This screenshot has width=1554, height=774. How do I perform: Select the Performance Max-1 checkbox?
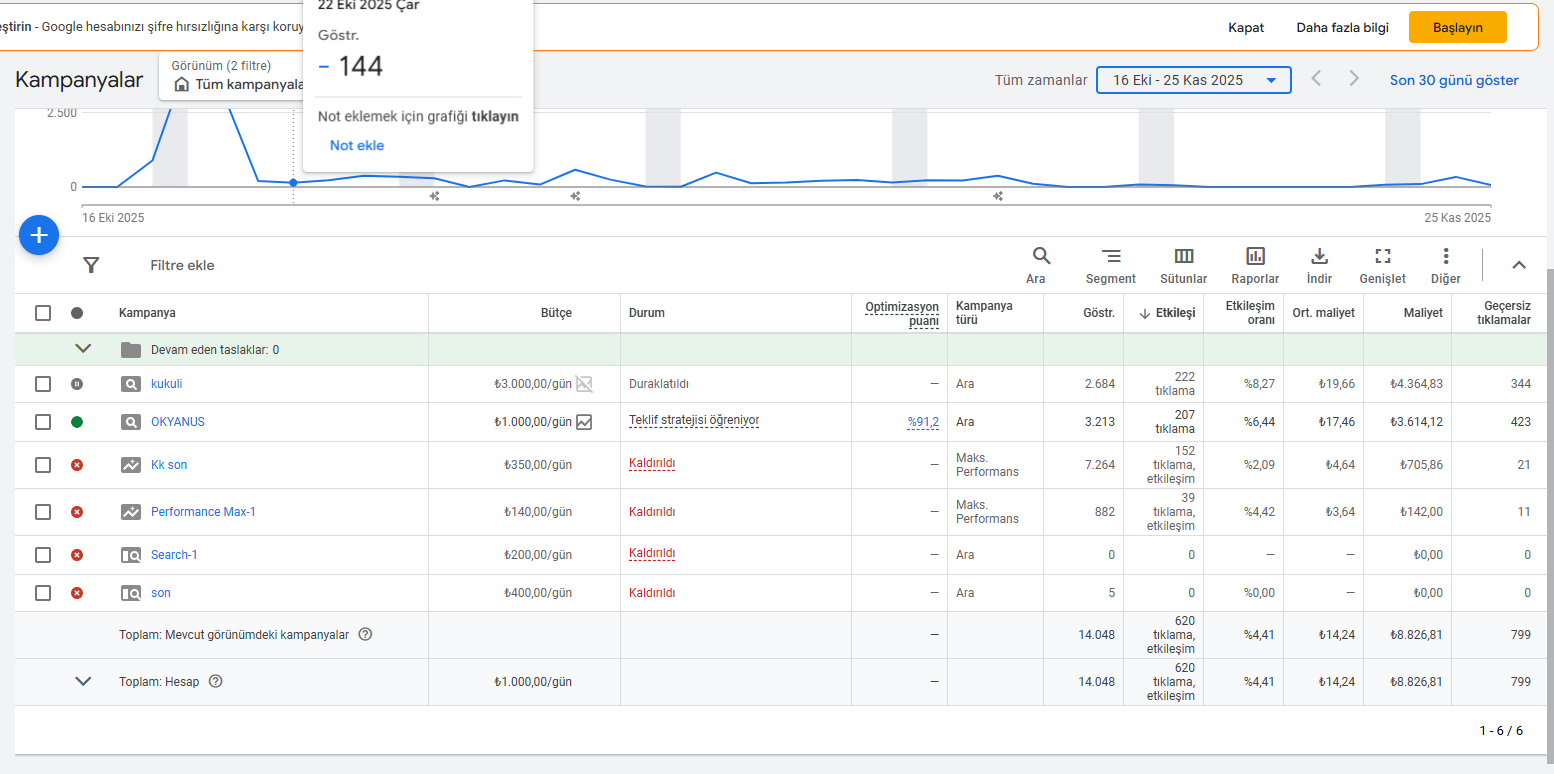[x=43, y=512]
